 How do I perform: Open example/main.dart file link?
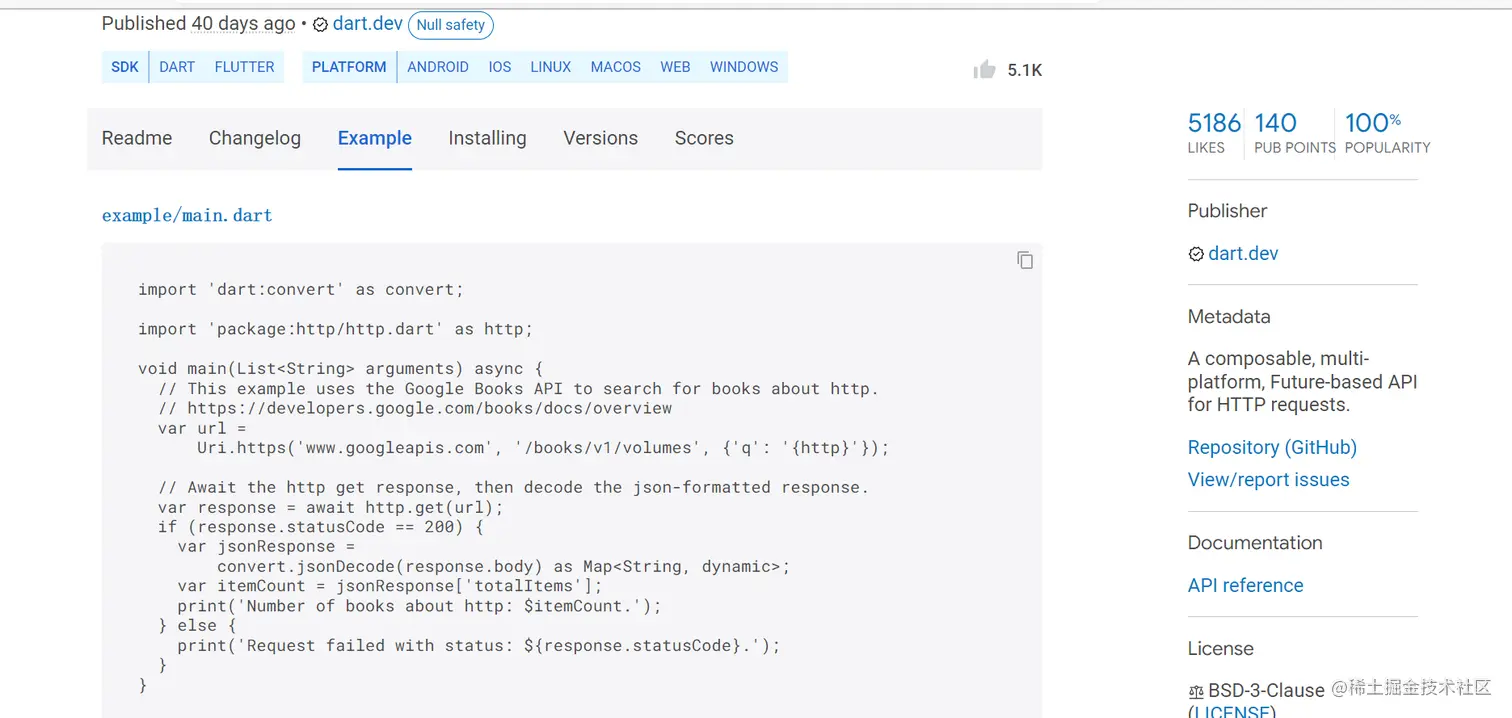click(x=187, y=215)
